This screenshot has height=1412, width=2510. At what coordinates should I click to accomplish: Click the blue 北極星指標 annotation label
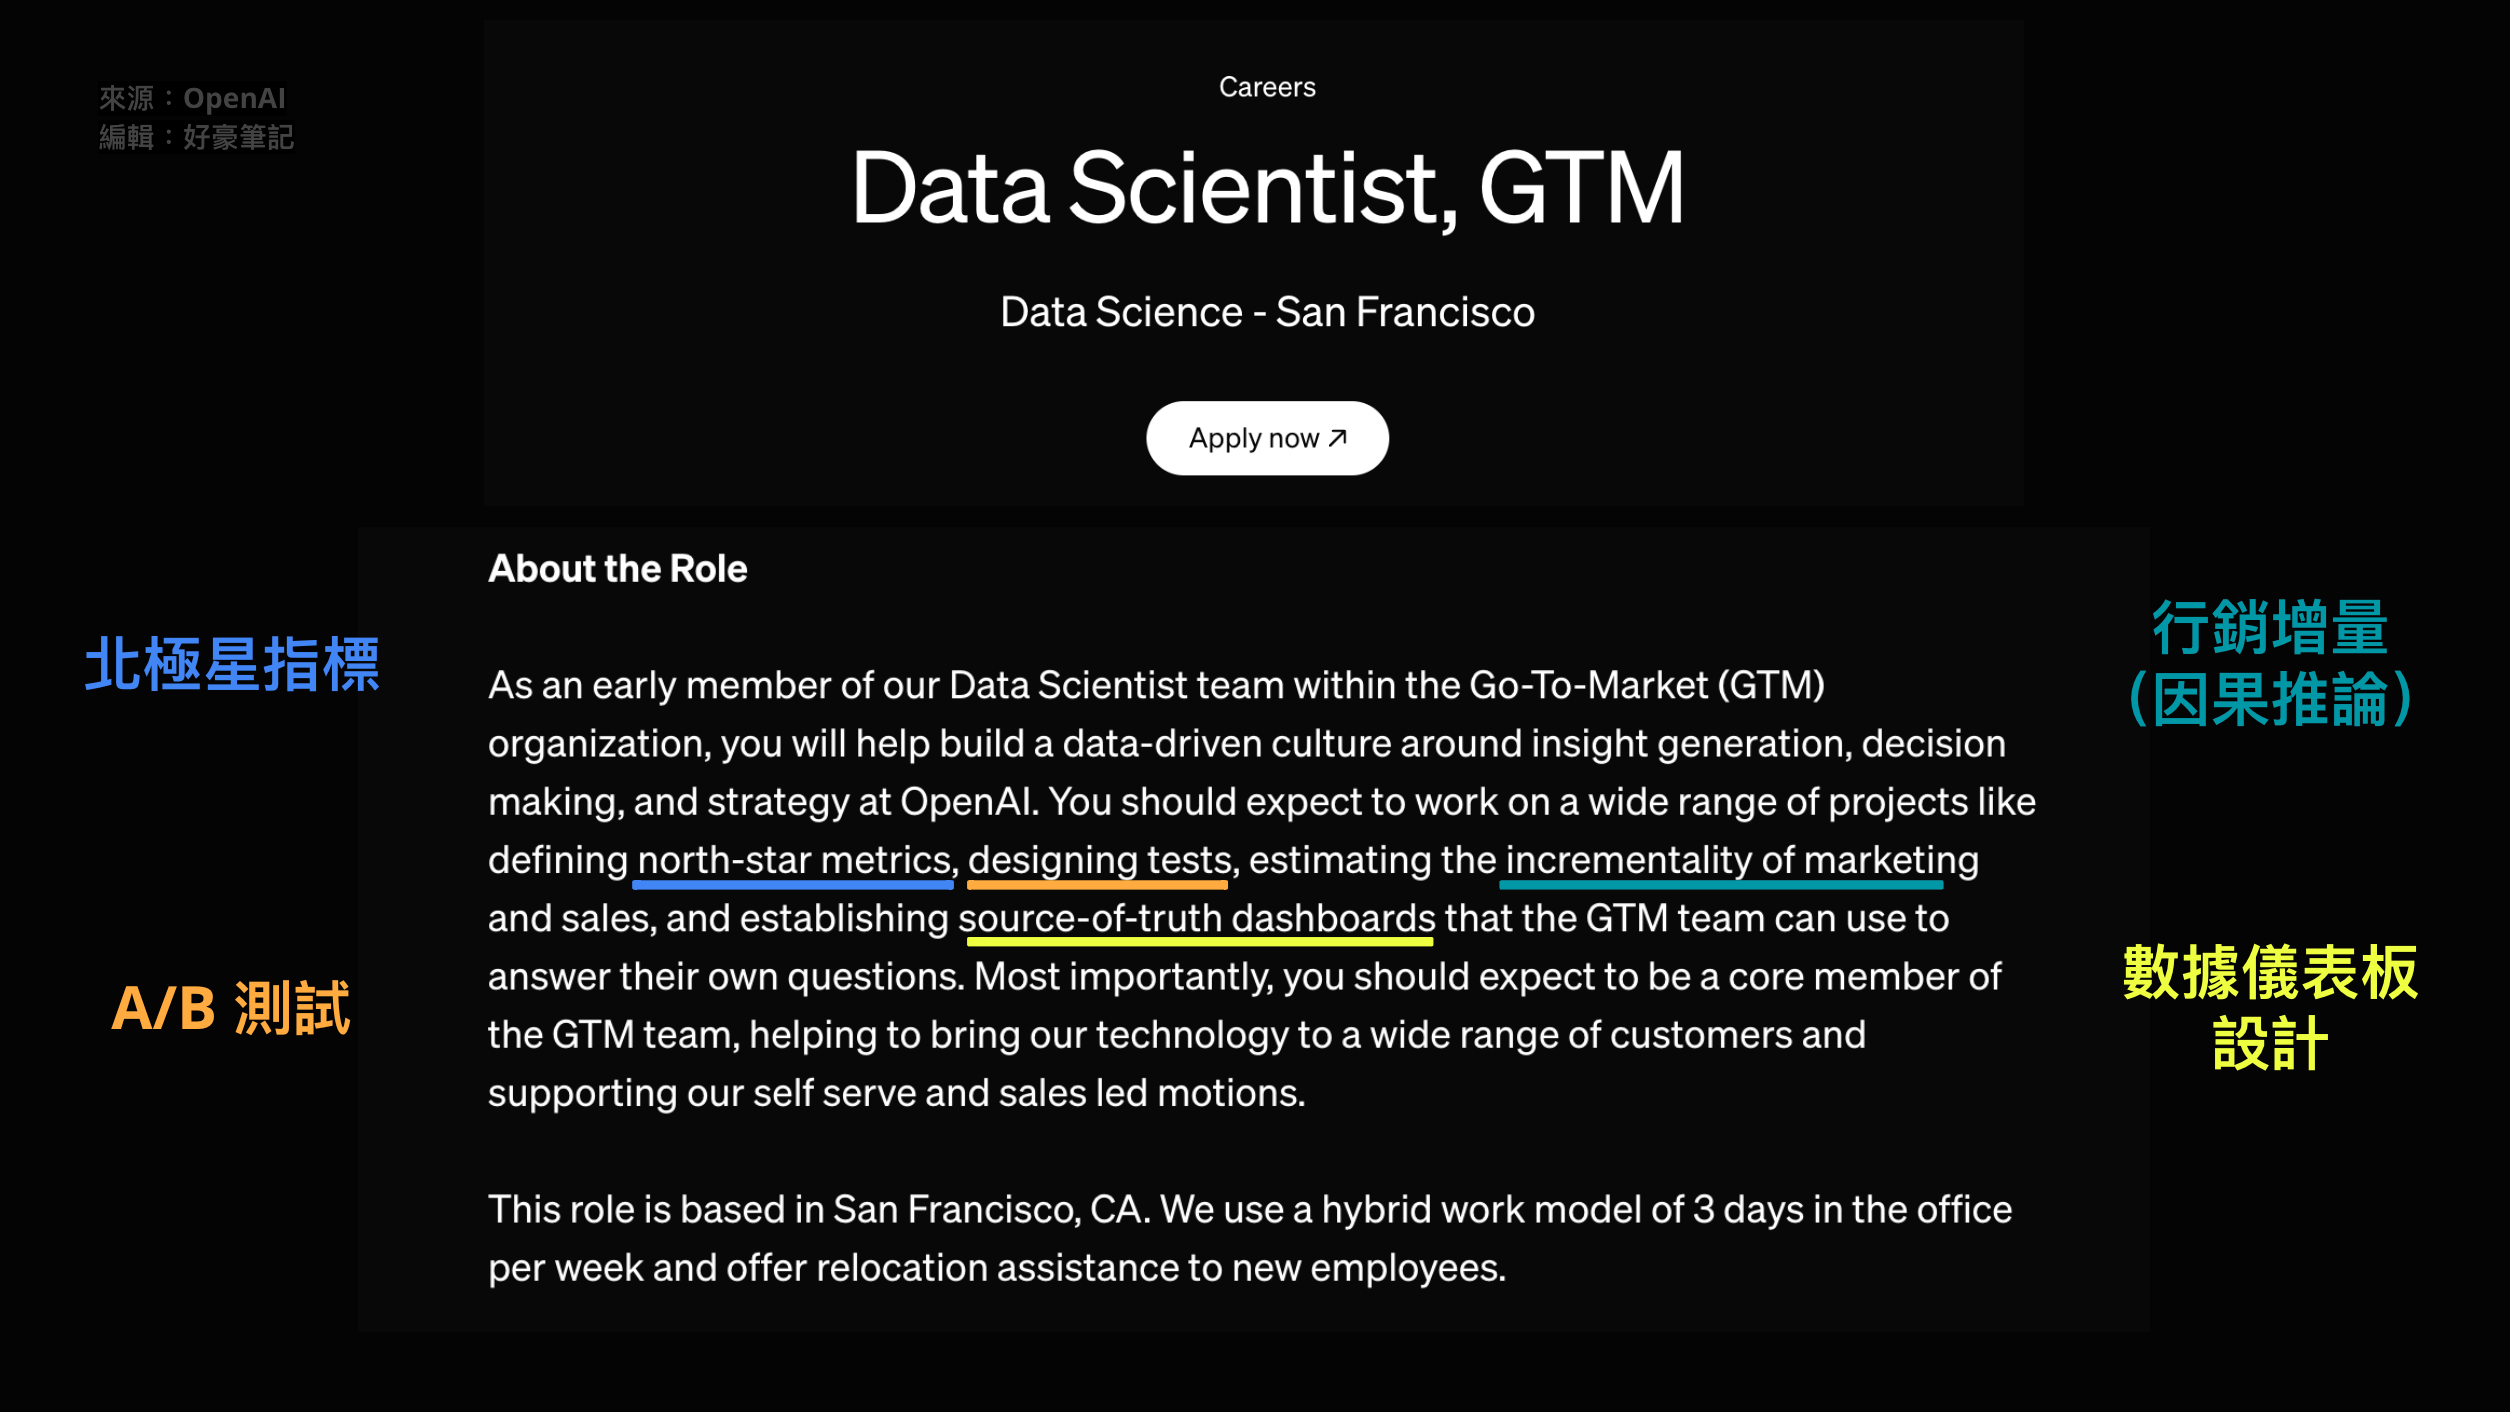click(x=232, y=664)
